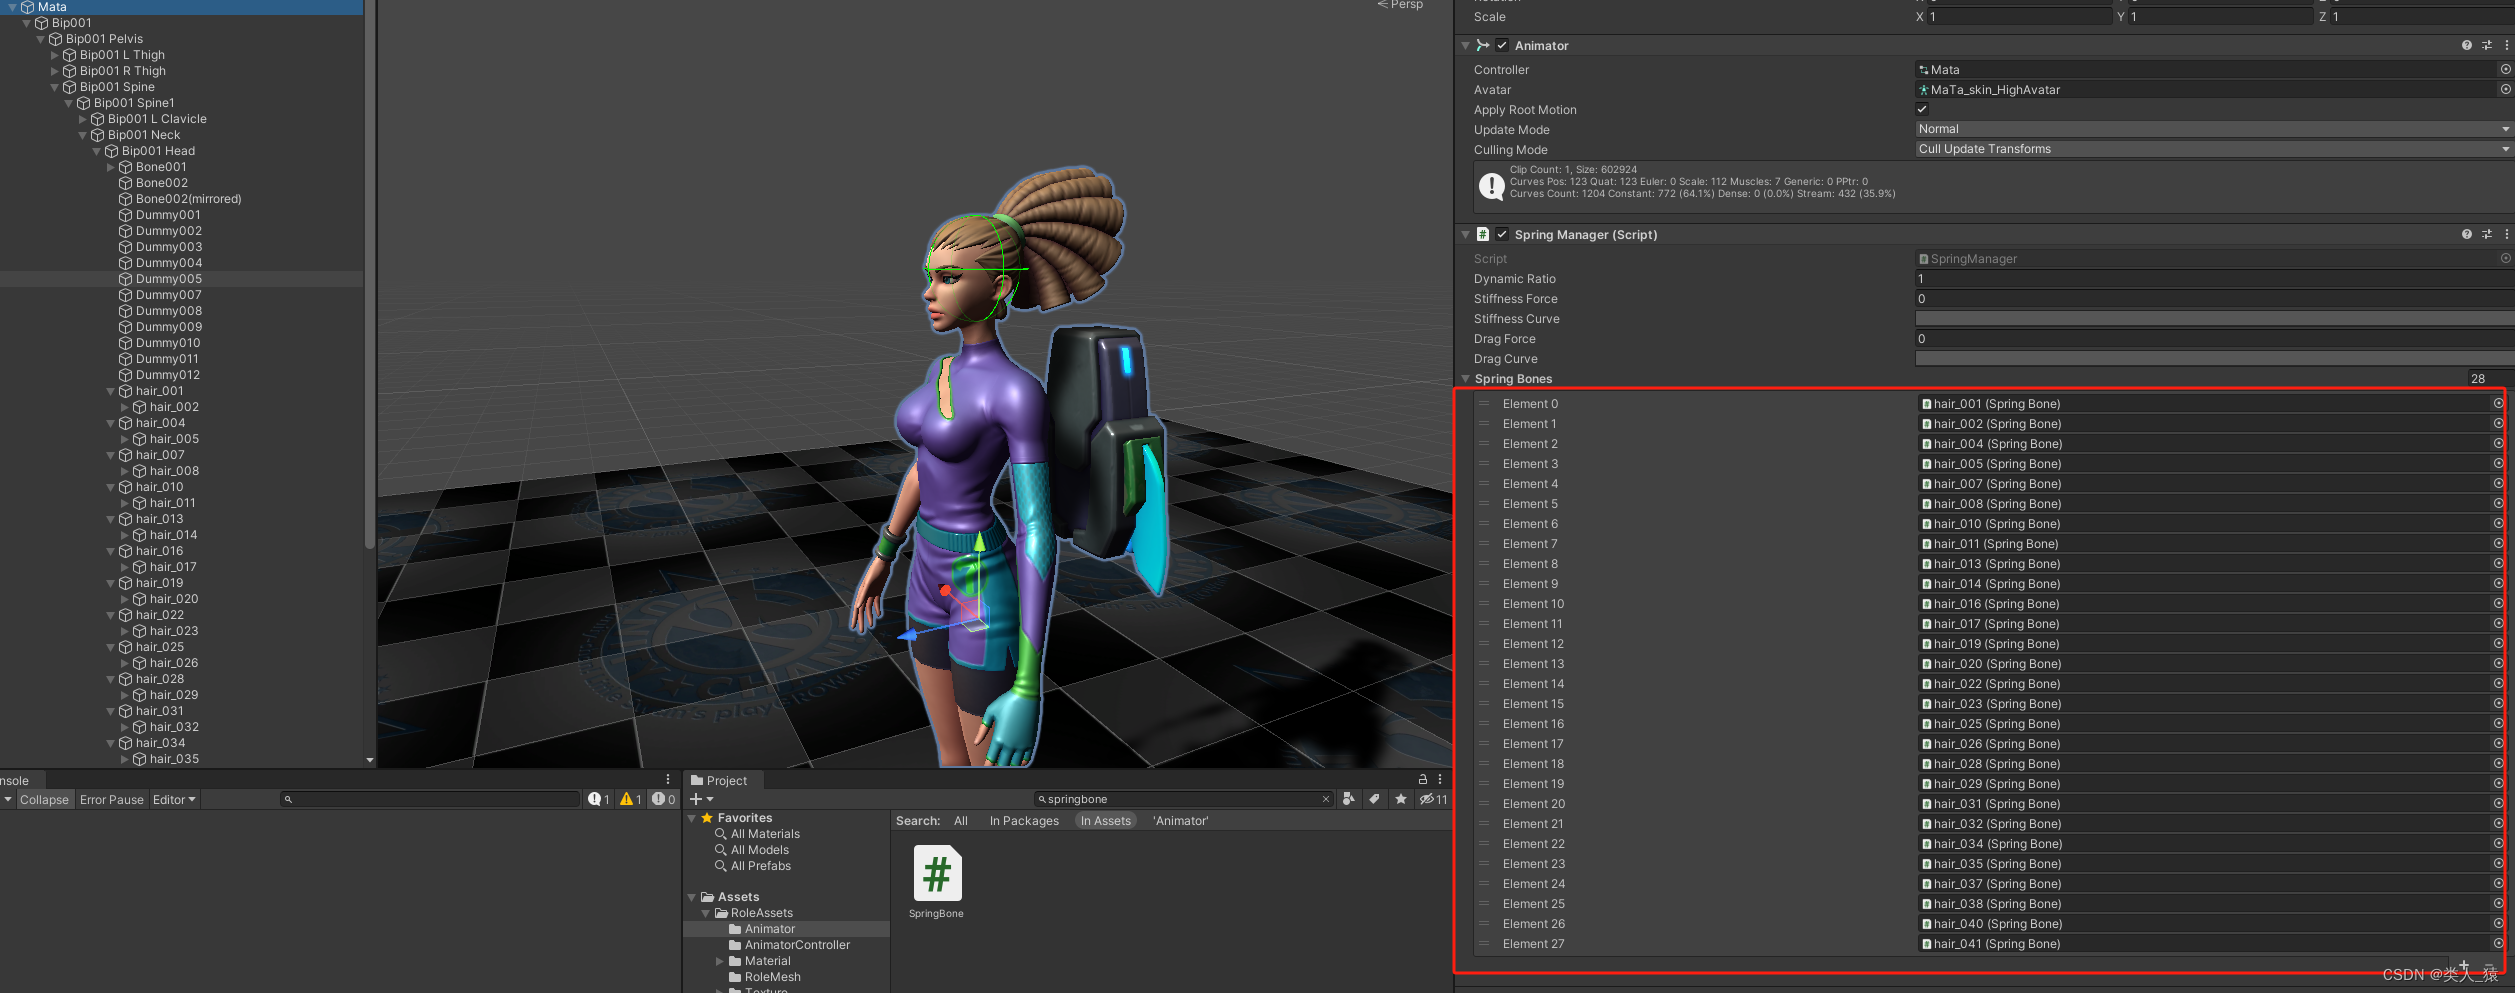Open the Animator presets icon
Viewport: 2515px width, 993px height.
pyautogui.click(x=2485, y=45)
